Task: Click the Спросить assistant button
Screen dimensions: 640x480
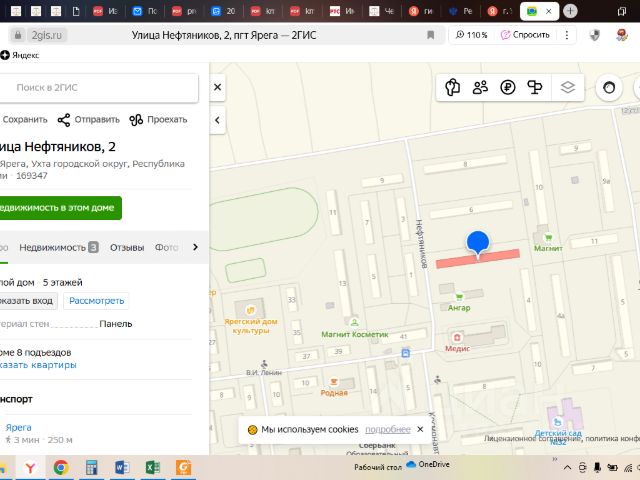Action: (x=525, y=35)
